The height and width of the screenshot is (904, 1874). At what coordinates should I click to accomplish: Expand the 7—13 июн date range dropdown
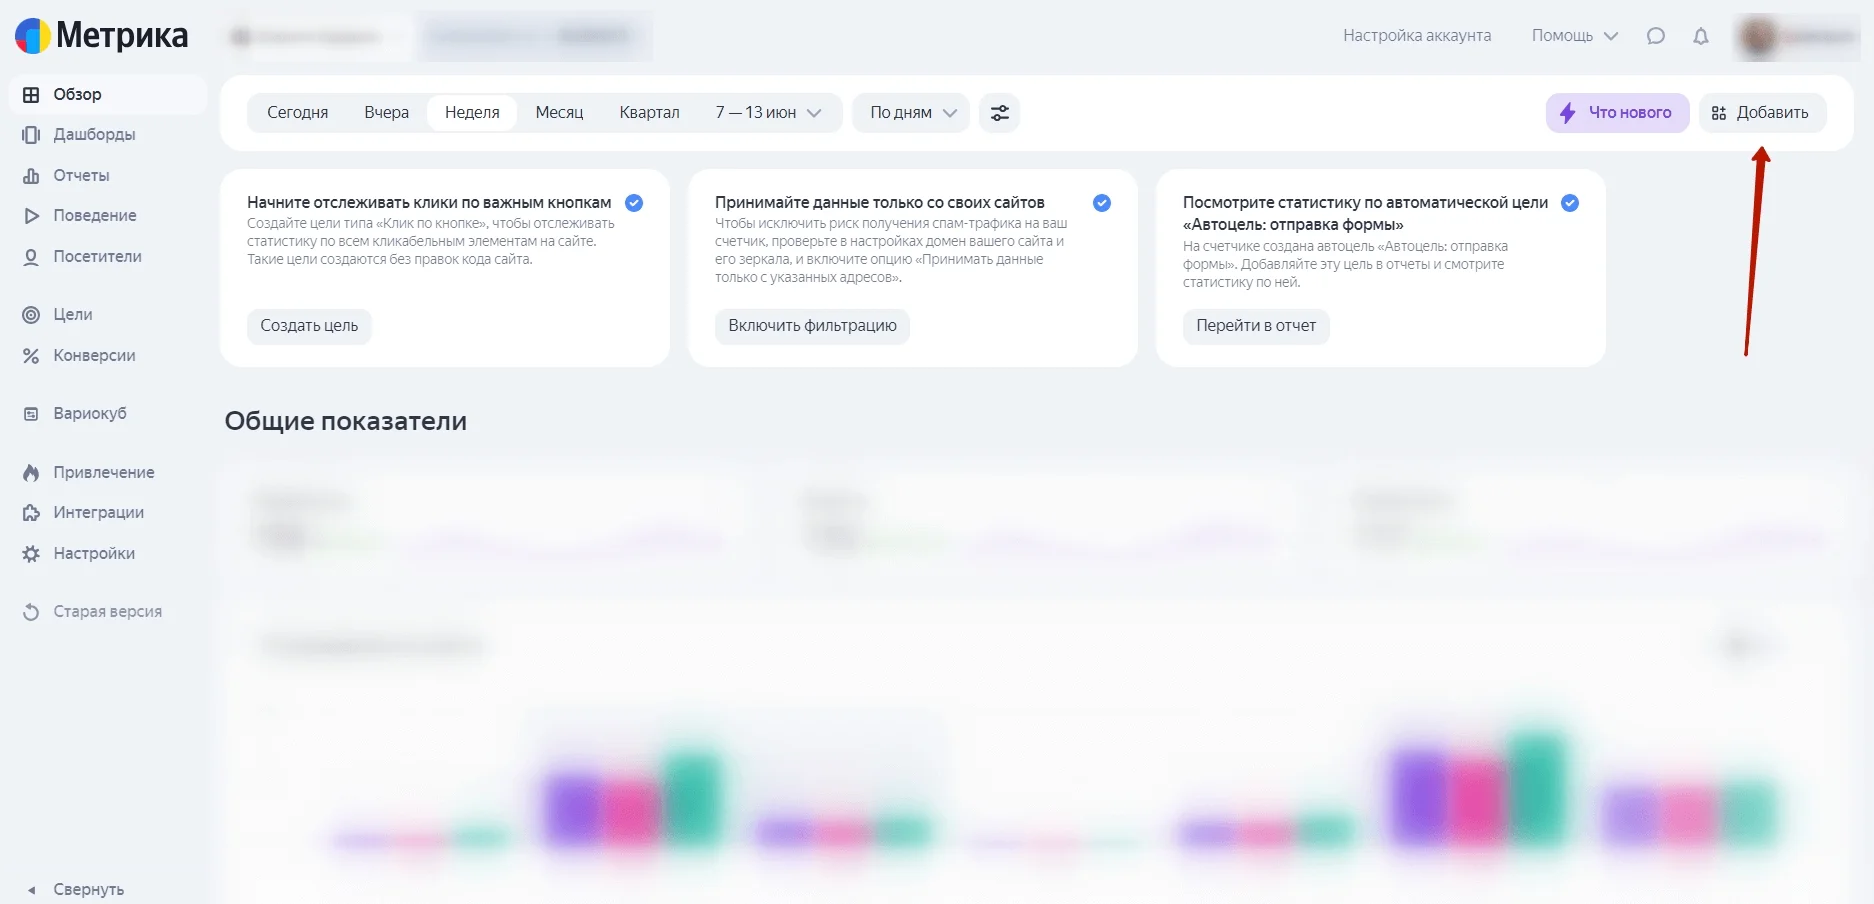768,113
